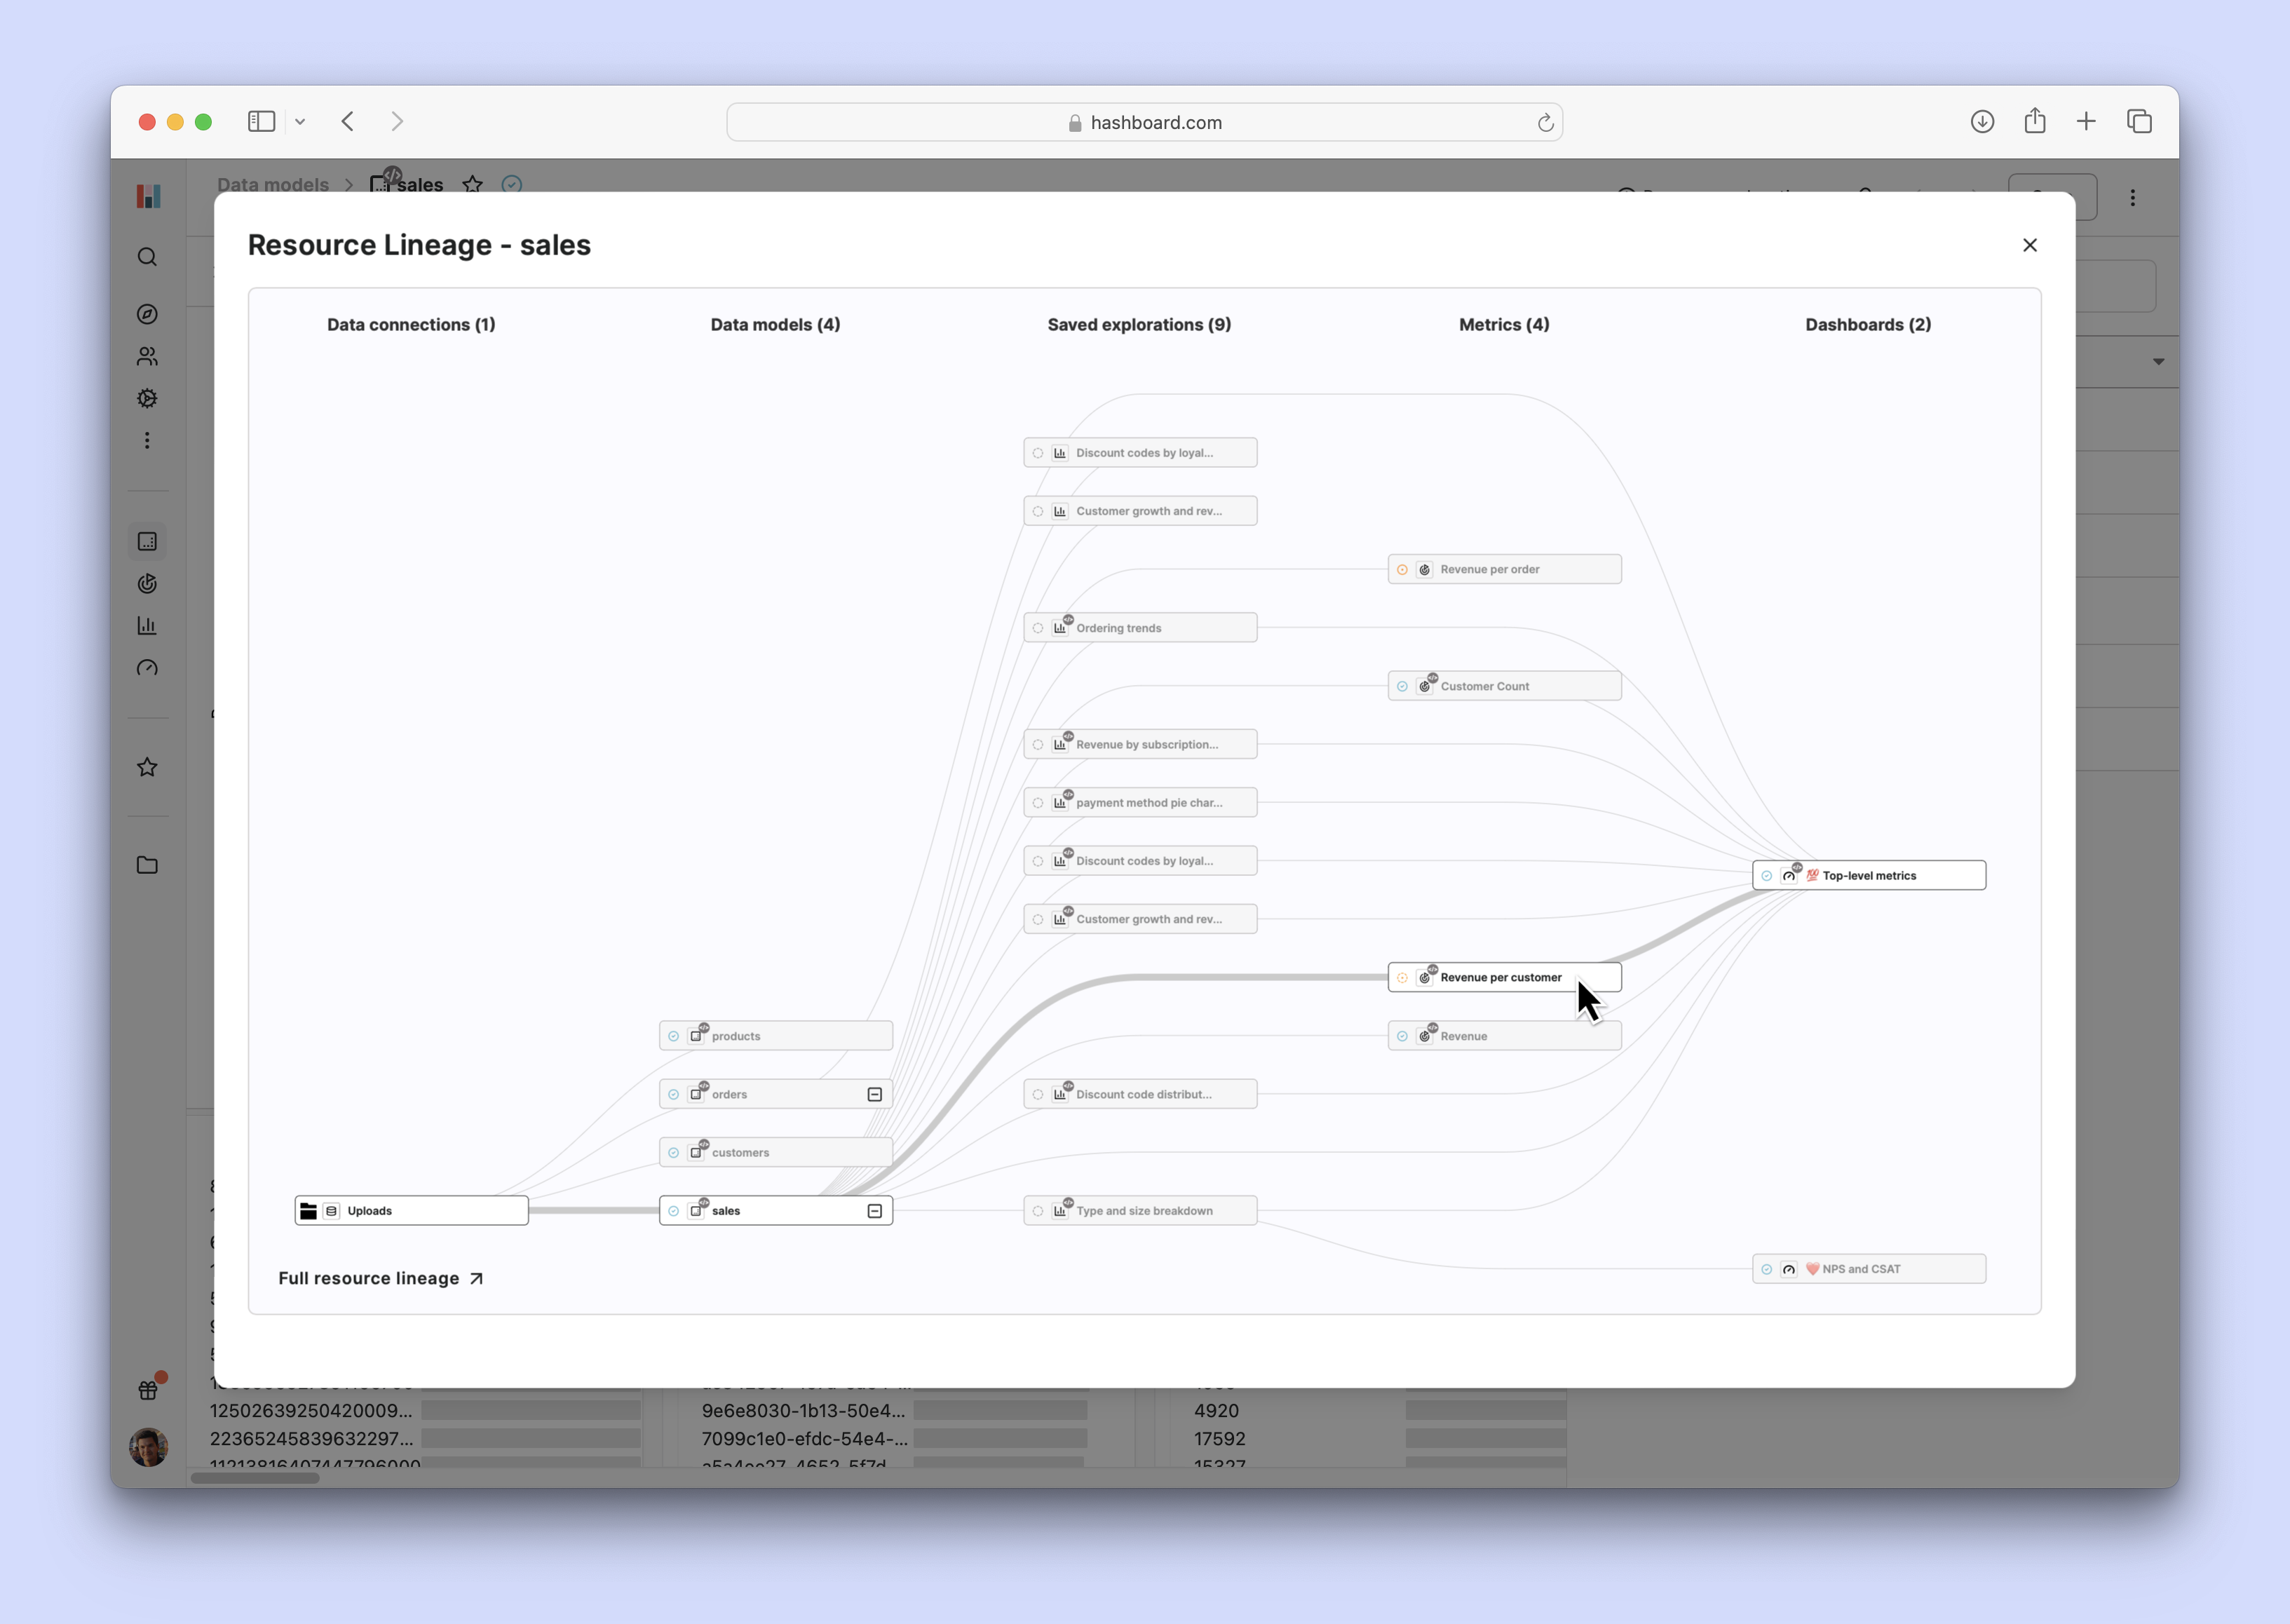Open a new Safari tab
Screen dimensions: 2290x1624
coord(2086,122)
